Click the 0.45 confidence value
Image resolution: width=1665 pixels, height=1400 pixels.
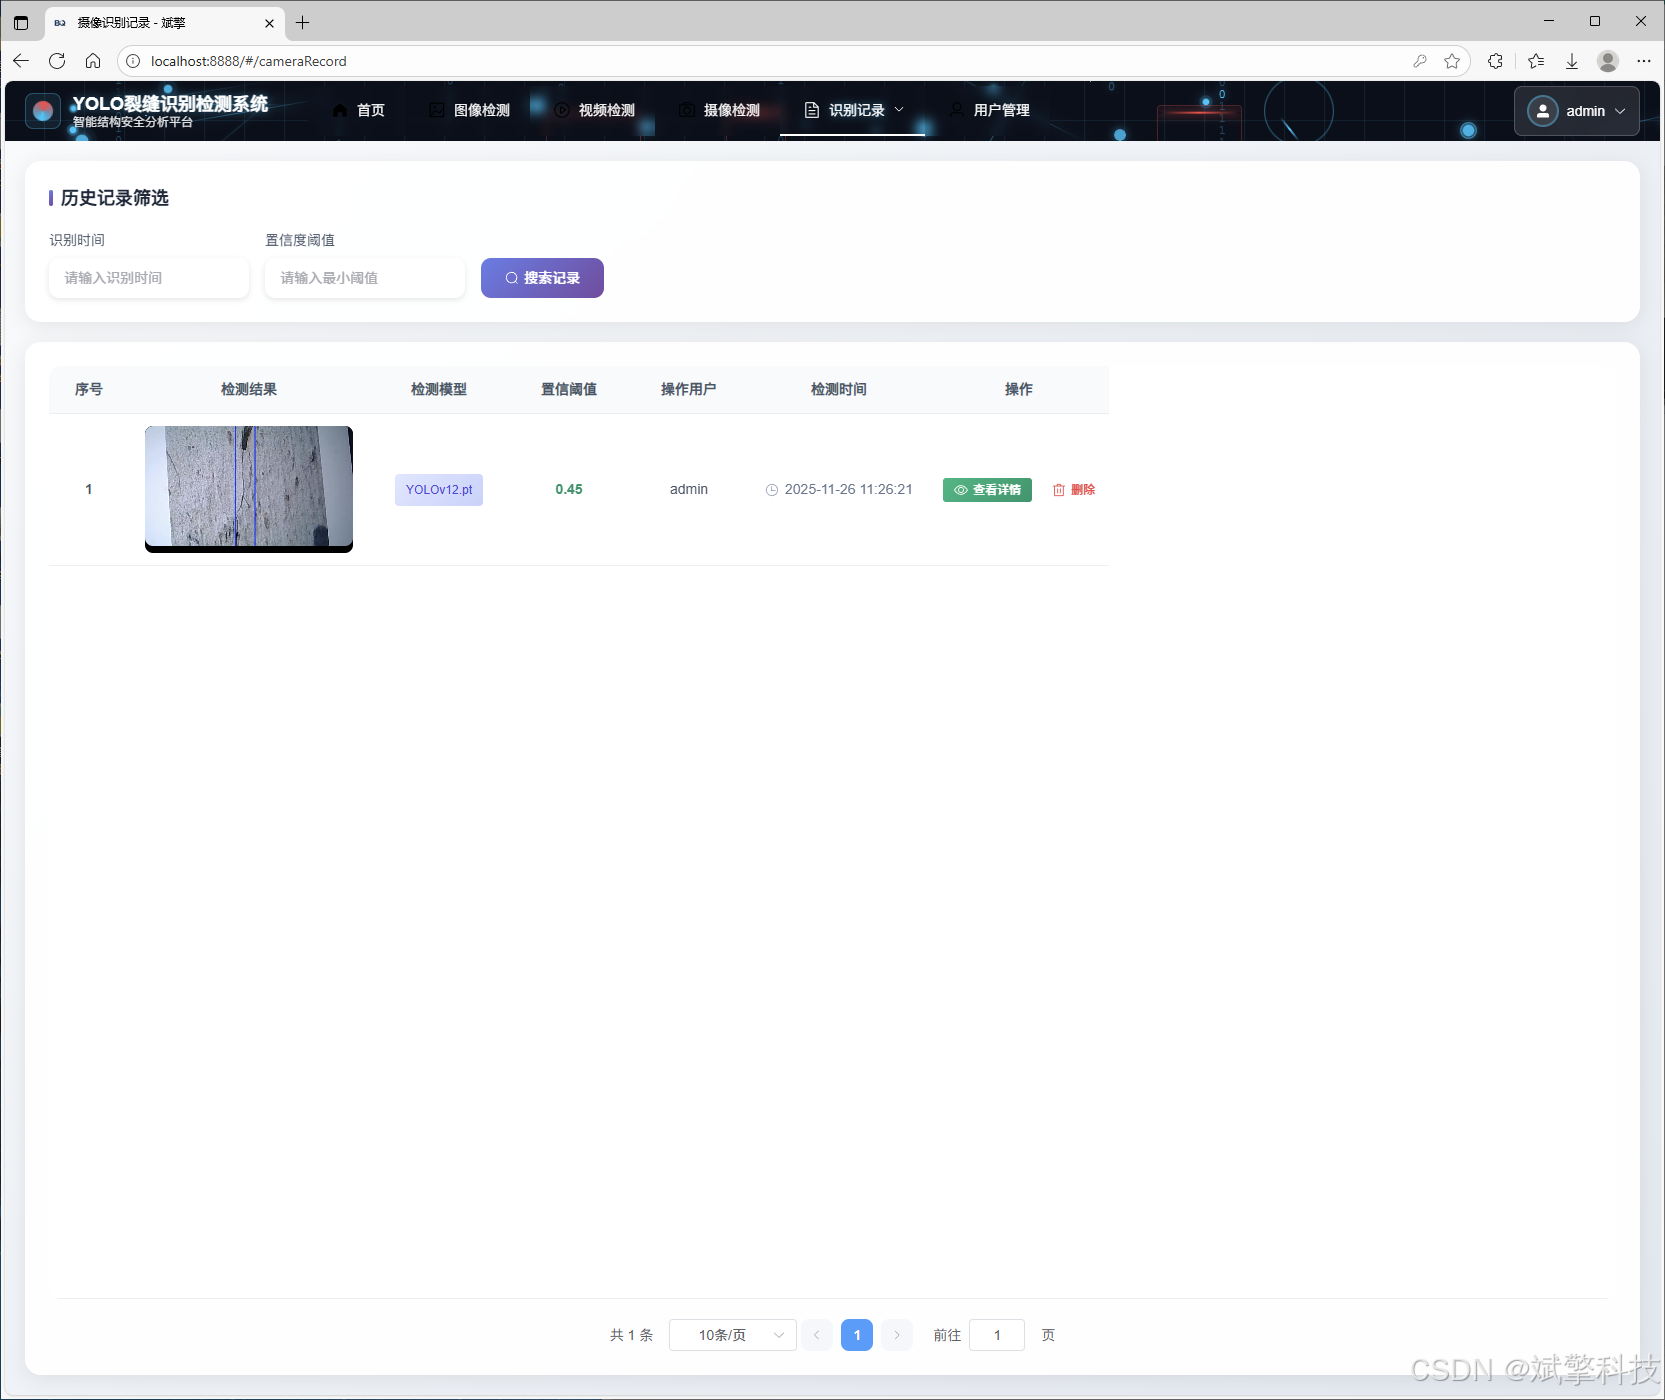tap(569, 489)
